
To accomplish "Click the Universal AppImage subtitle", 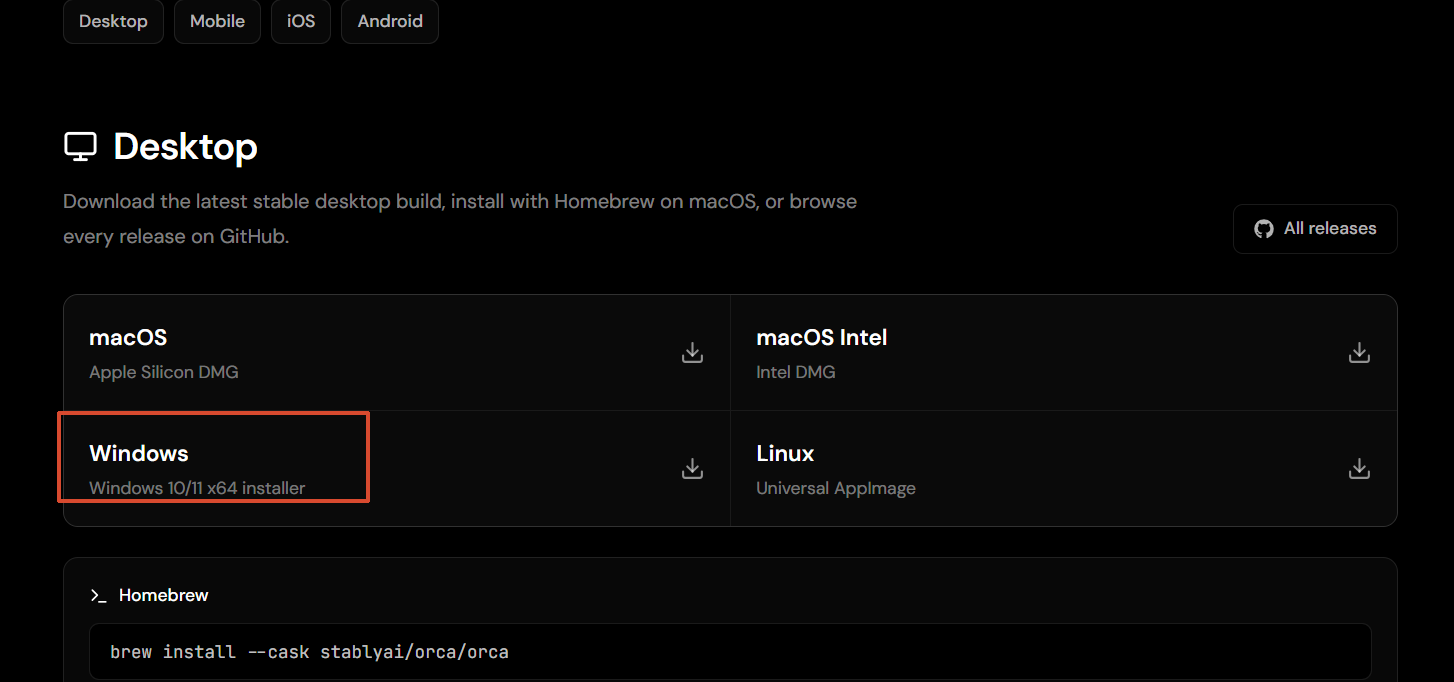I will click(836, 488).
